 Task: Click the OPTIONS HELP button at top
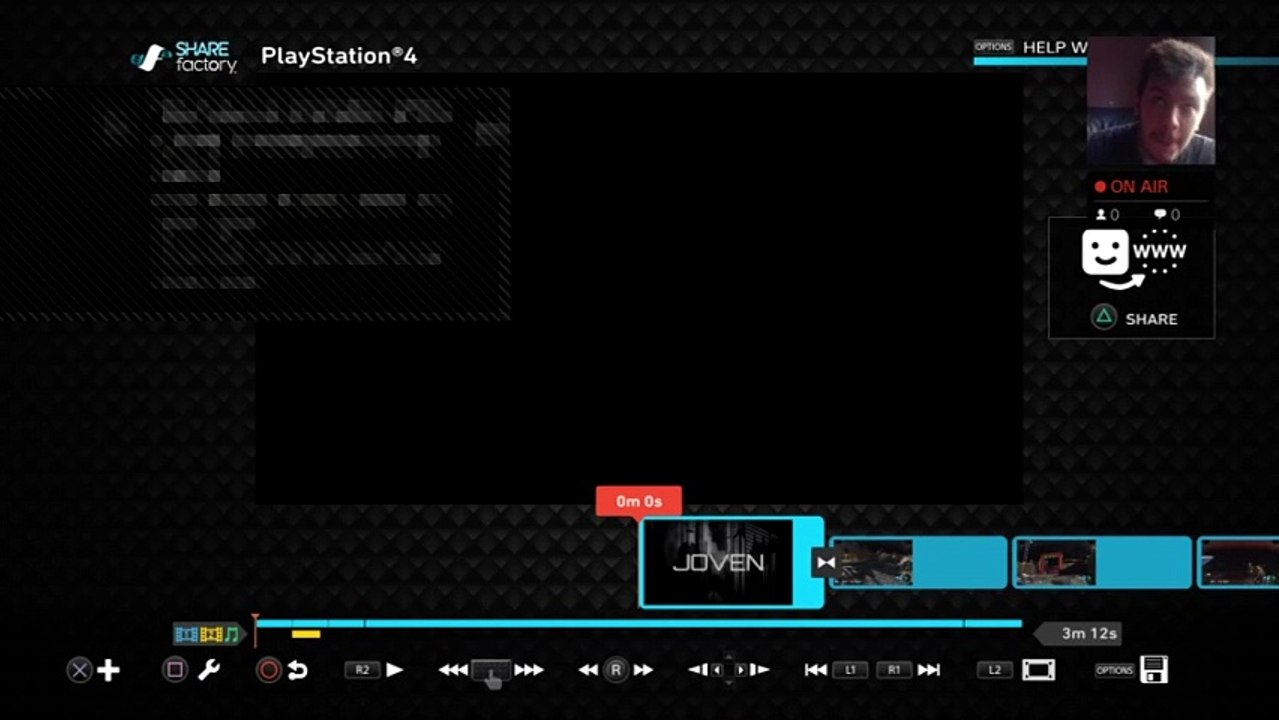[1030, 47]
